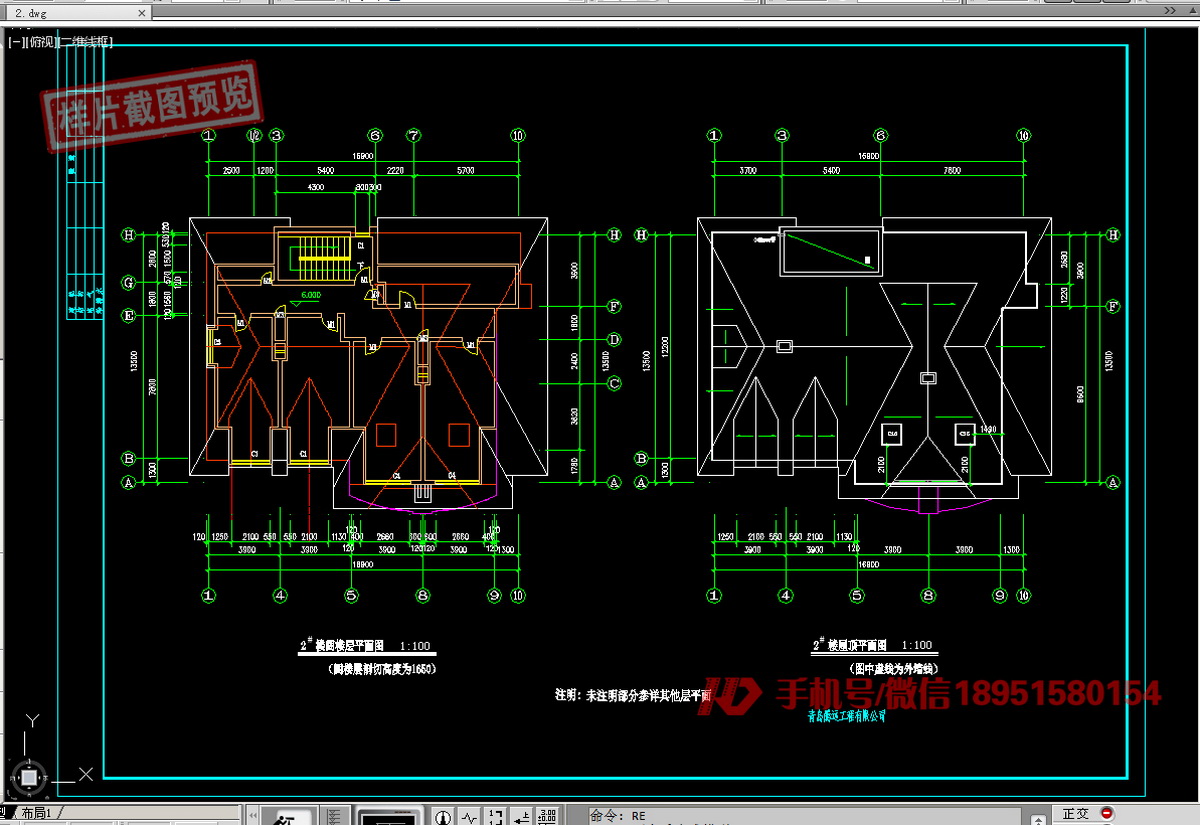1200x825 pixels.
Task: Click the 命令 command line input
Action: pyautogui.click(x=800, y=815)
